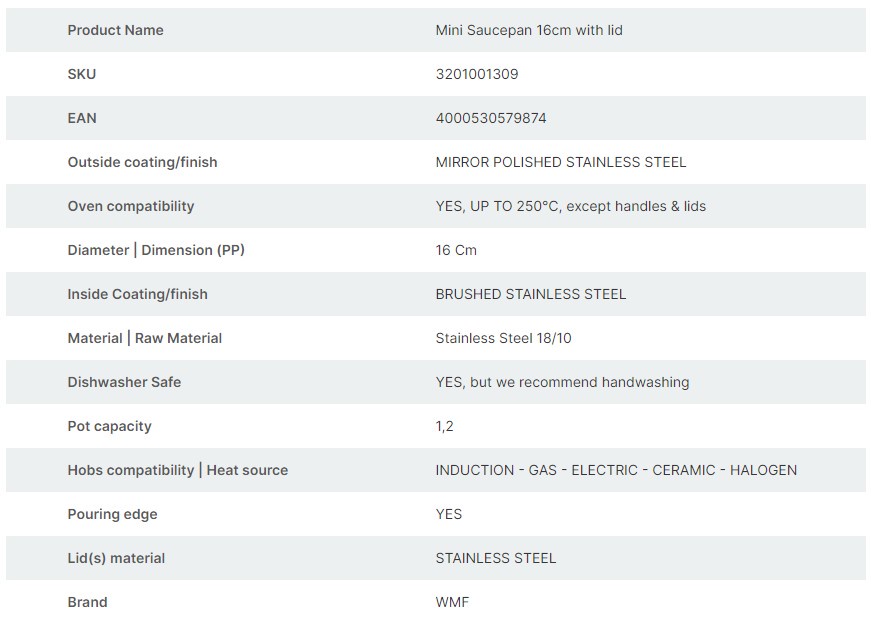Select the EAN code 4000530579874
The image size is (871, 628).
(491, 118)
